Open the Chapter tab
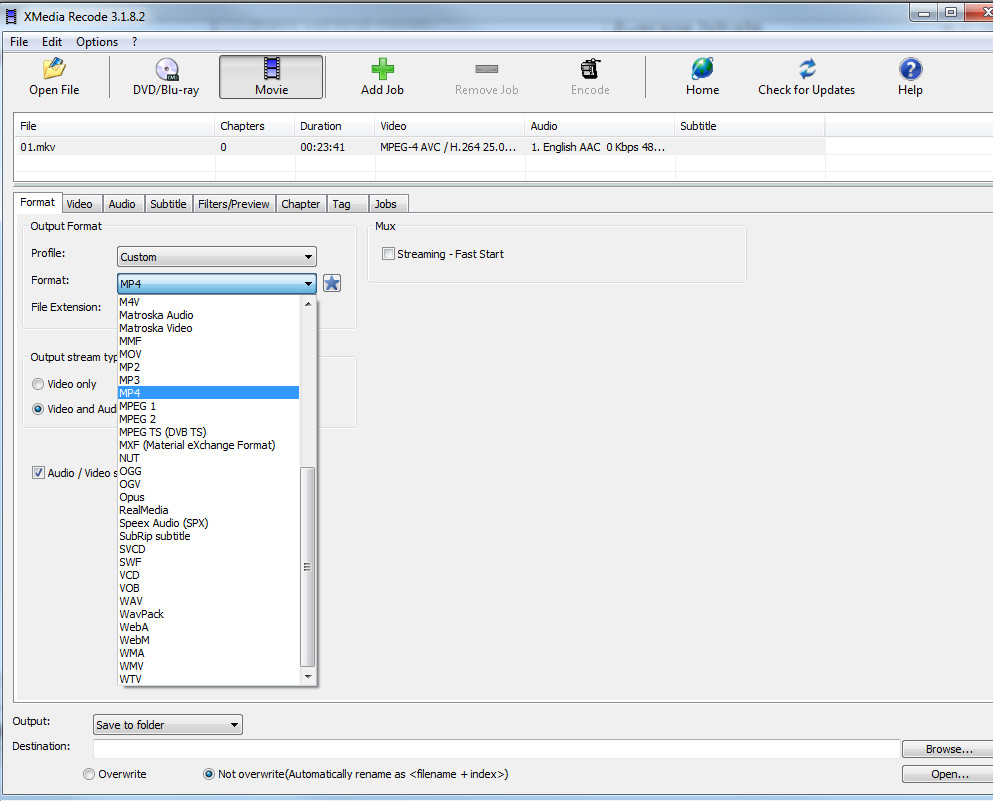 tap(300, 204)
